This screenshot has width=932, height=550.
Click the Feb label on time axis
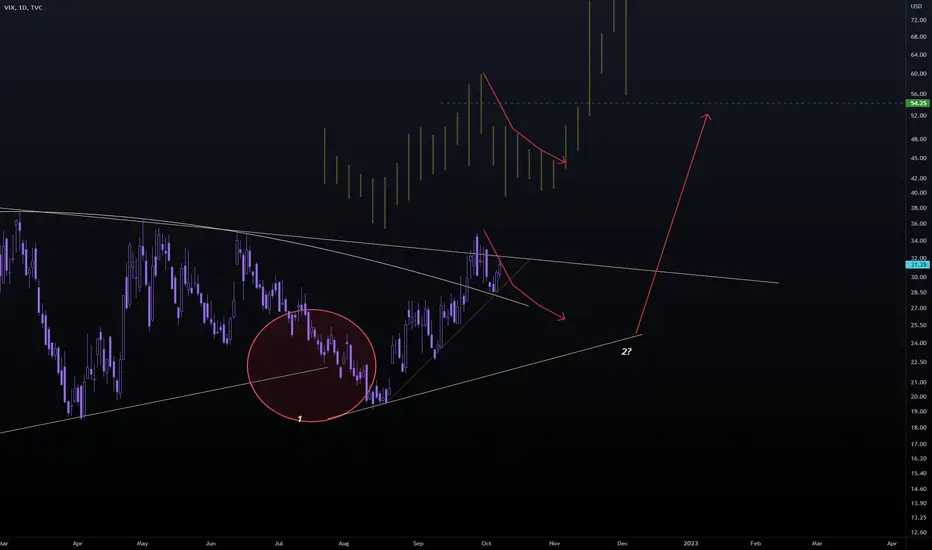tap(755, 543)
